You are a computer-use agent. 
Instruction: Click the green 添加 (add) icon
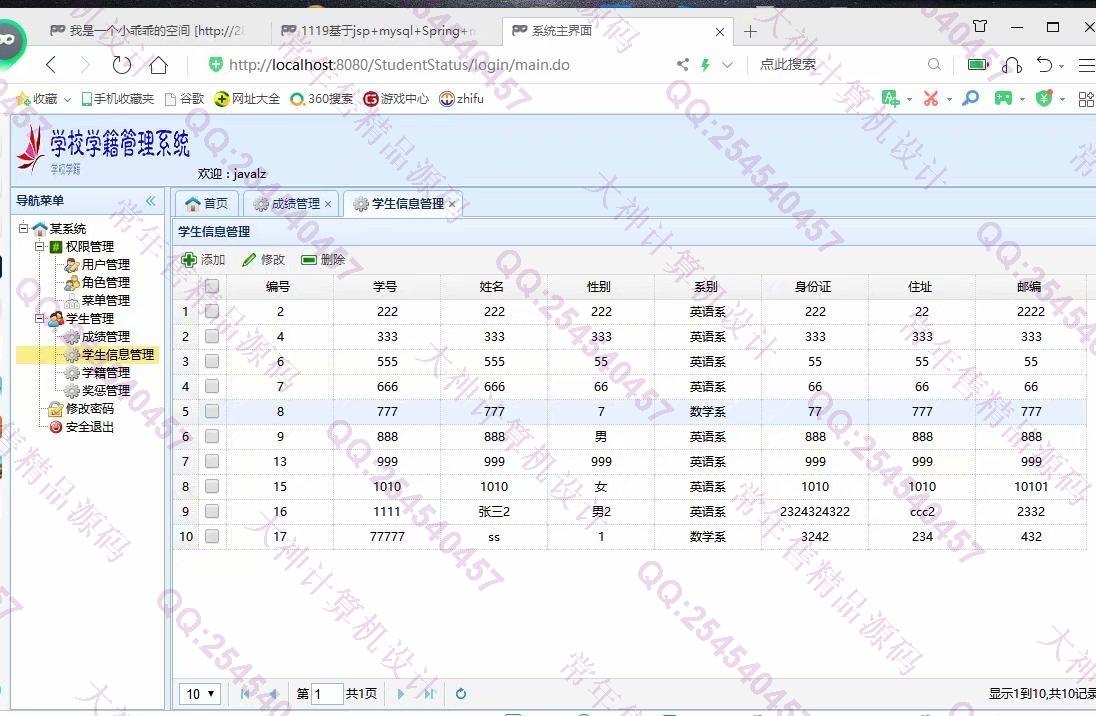(x=189, y=260)
